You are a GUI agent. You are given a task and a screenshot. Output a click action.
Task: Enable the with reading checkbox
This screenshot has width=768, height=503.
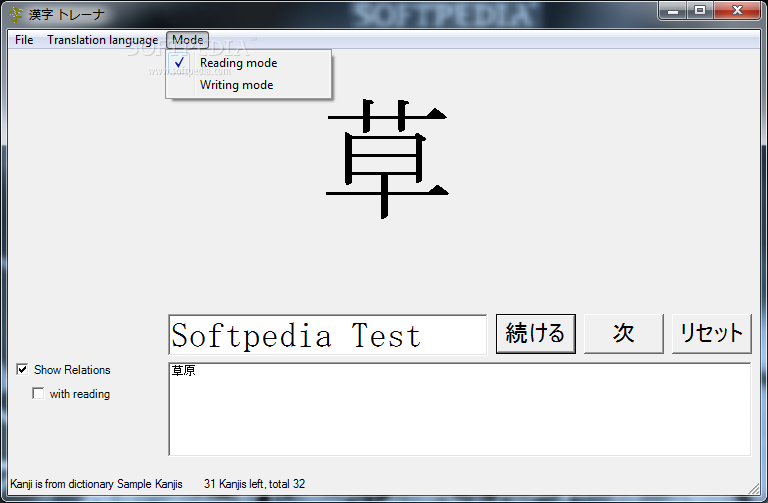38,393
